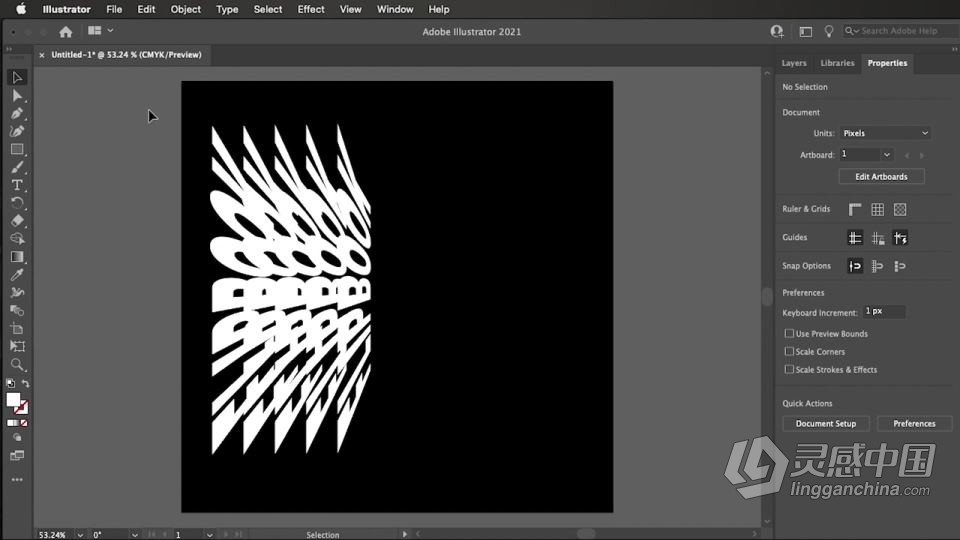960x540 pixels.
Task: Enable Scale Corners checkbox
Action: pos(789,351)
